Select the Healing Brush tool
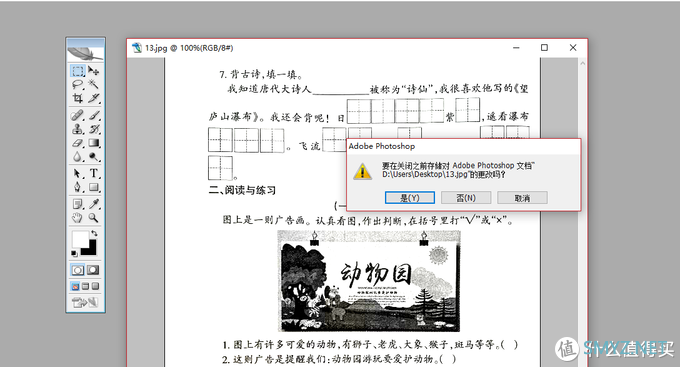Screen dimensions: 680x367 point(78,115)
